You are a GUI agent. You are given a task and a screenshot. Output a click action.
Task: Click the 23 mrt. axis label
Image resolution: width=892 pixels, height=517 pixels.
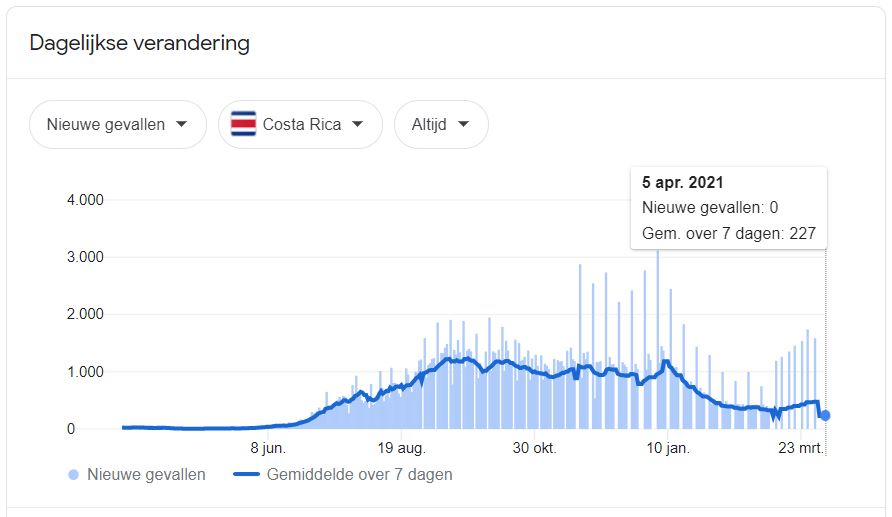click(x=801, y=448)
